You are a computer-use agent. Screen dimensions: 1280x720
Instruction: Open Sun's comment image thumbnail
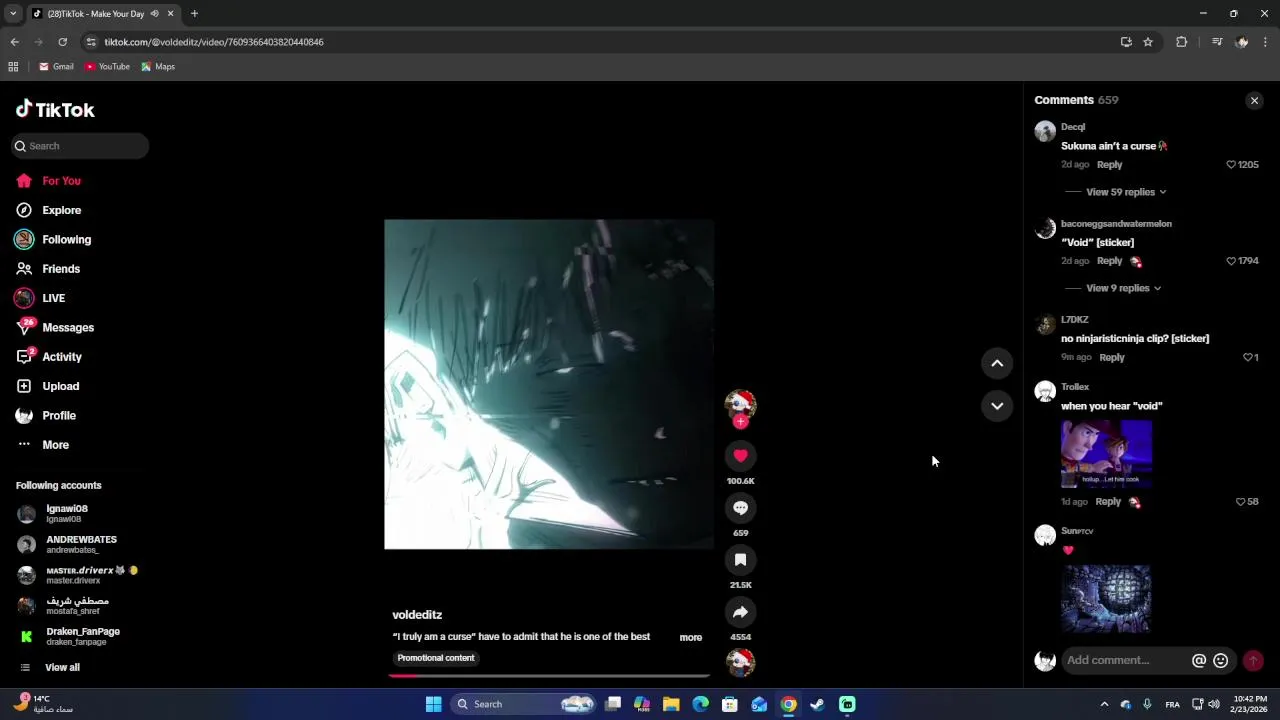pos(1106,599)
